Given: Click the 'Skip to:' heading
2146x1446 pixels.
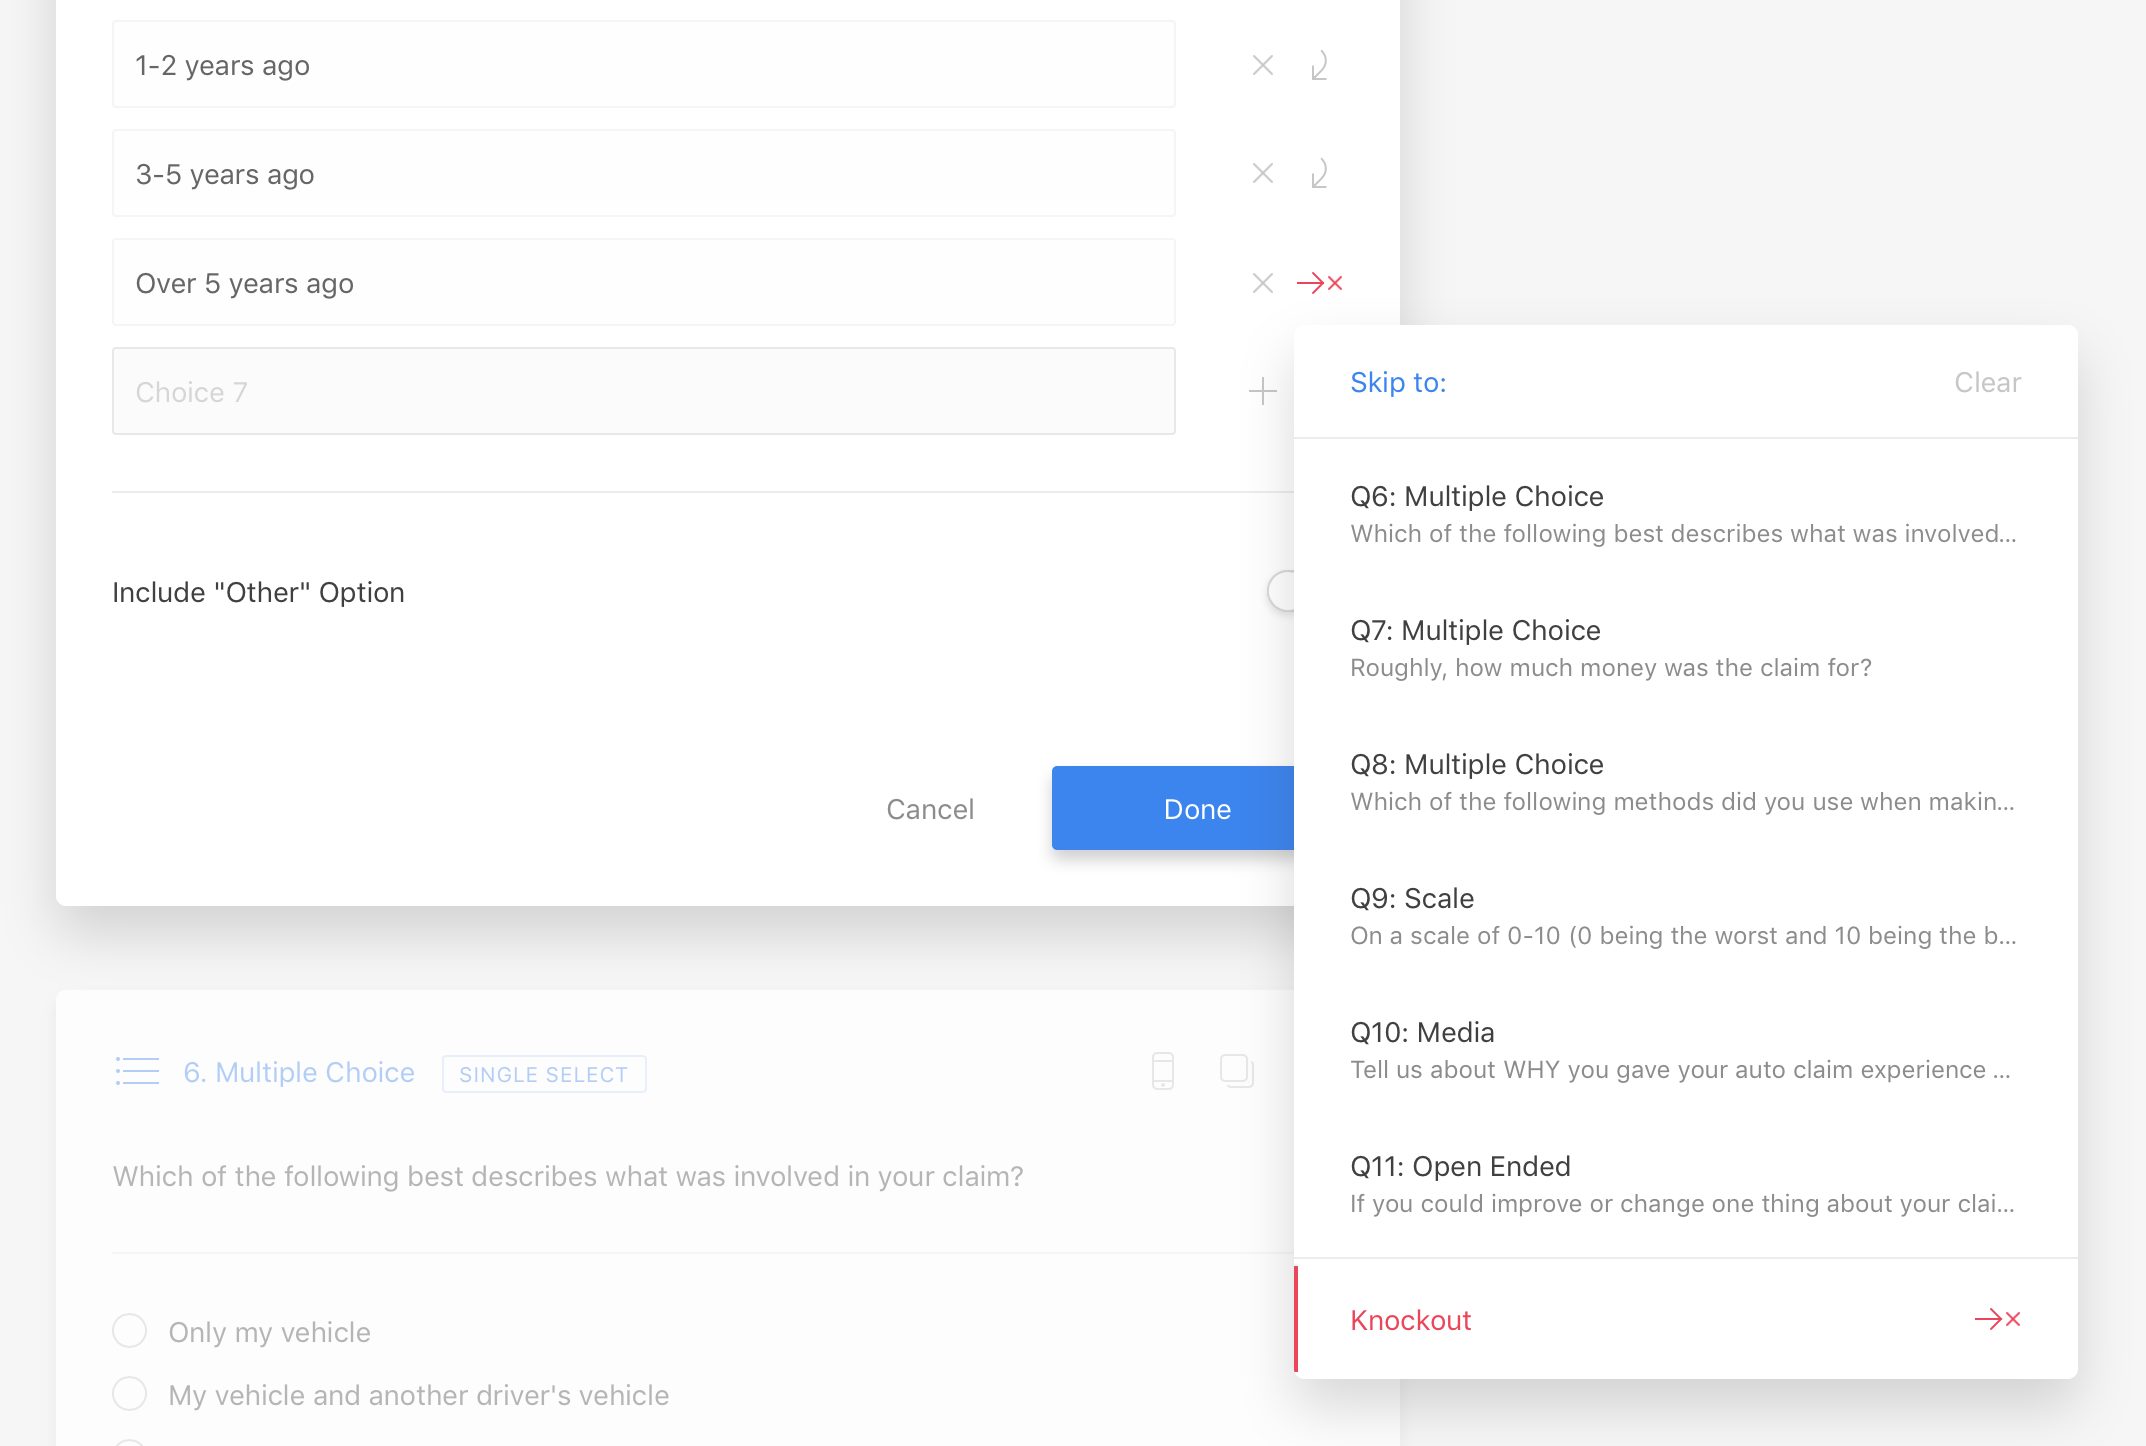Looking at the screenshot, I should tap(1398, 383).
